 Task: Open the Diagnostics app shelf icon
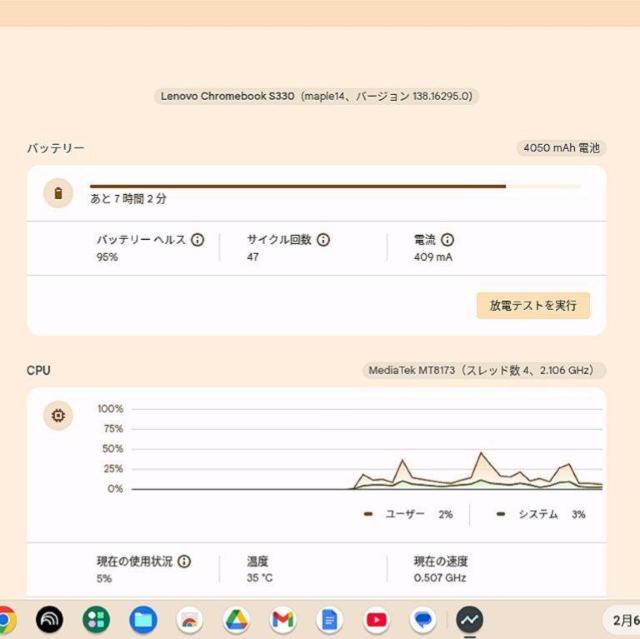[469, 620]
